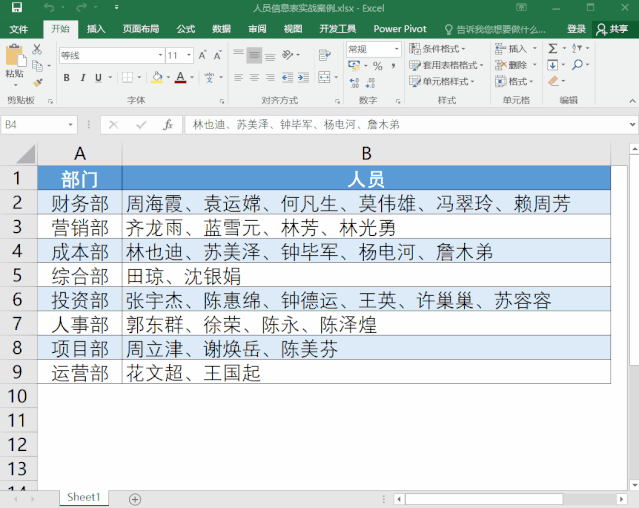The width and height of the screenshot is (639, 508).
Task: Switch to the 公式 ribbon tab
Action: click(x=186, y=29)
